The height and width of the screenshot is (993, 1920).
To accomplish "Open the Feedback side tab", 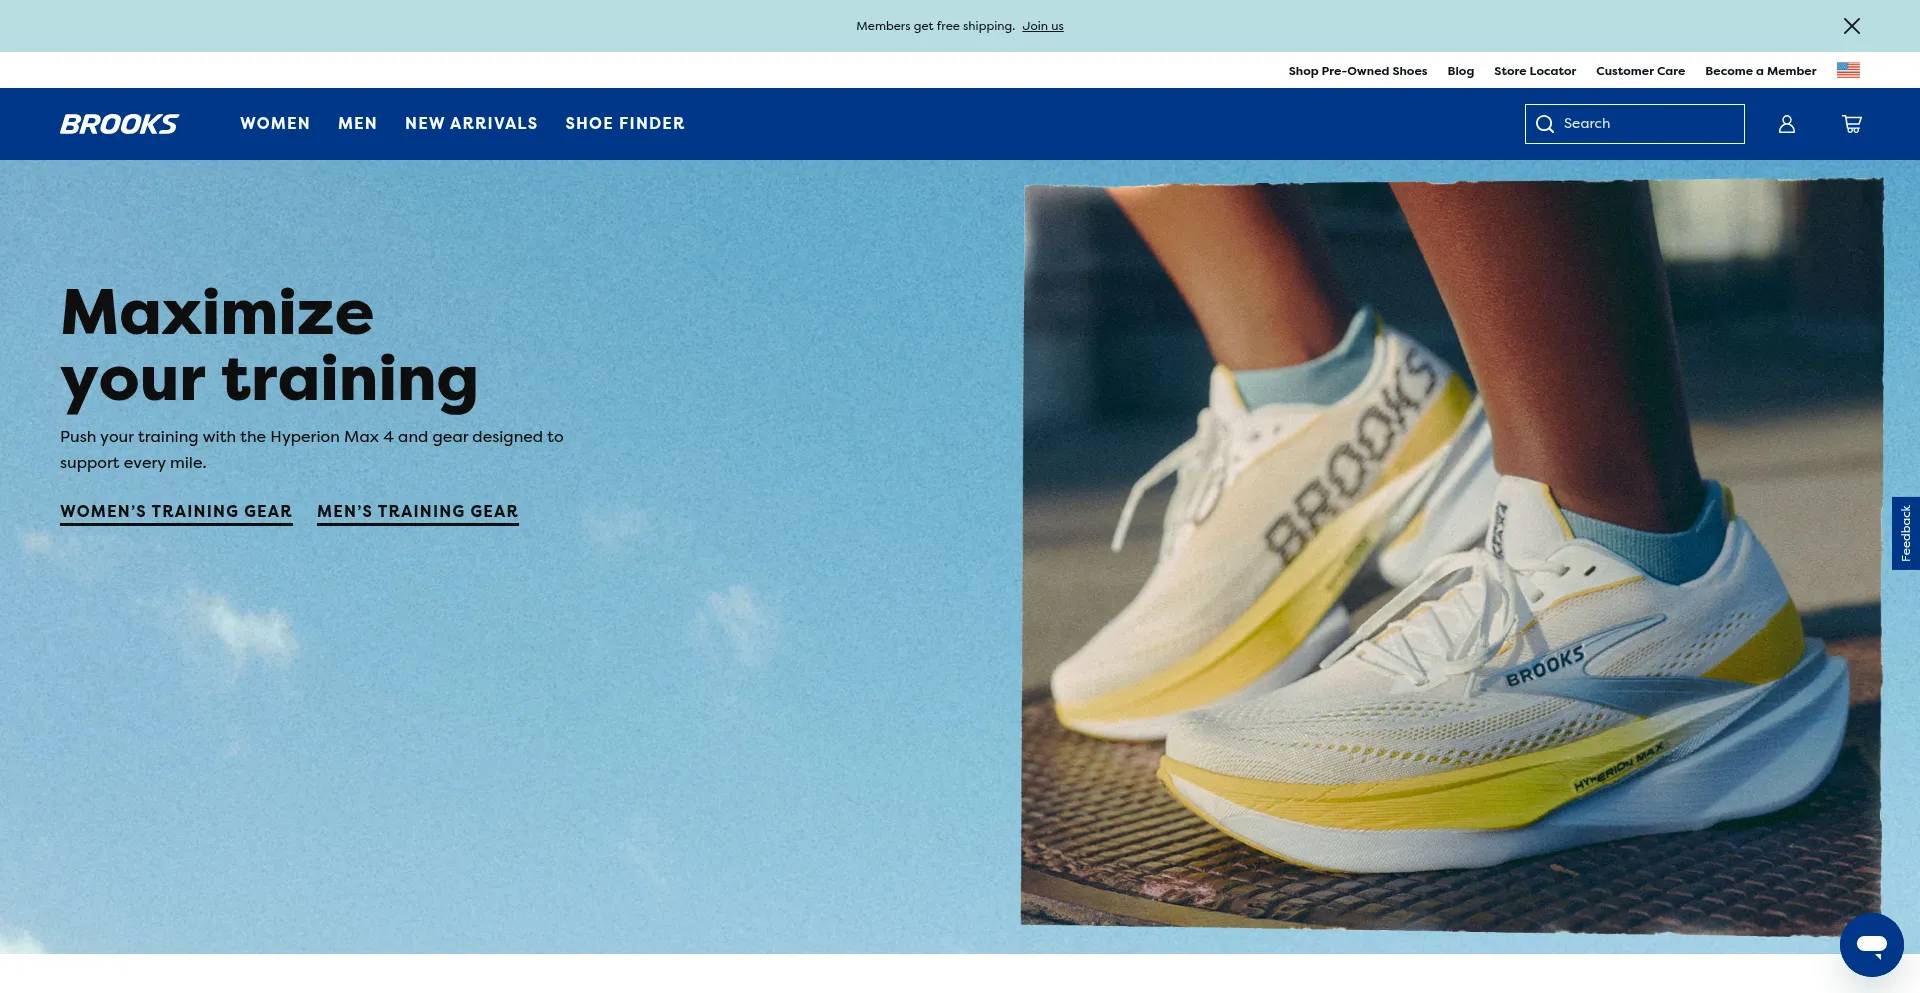I will pyautogui.click(x=1906, y=533).
